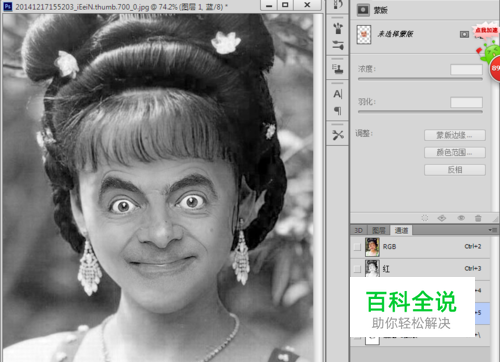The image size is (500, 362).
Task: Select the 红 channel name
Action: click(386, 269)
